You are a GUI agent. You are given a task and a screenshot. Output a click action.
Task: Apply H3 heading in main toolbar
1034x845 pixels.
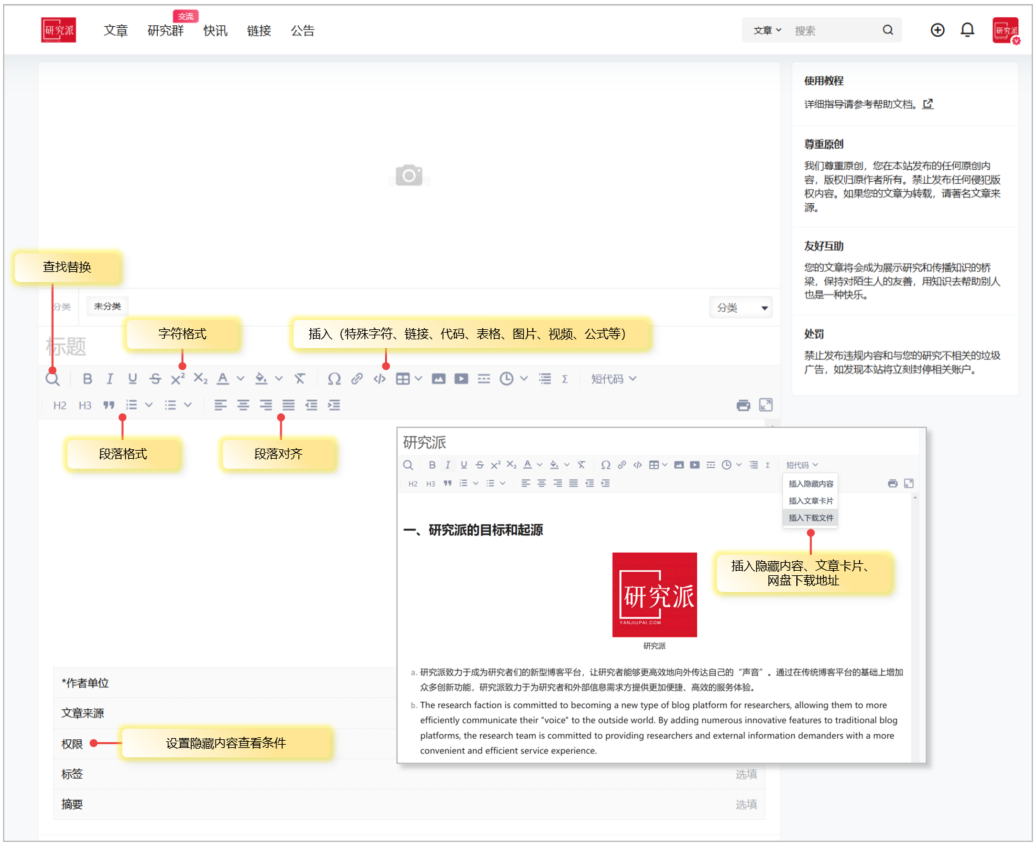[85, 405]
